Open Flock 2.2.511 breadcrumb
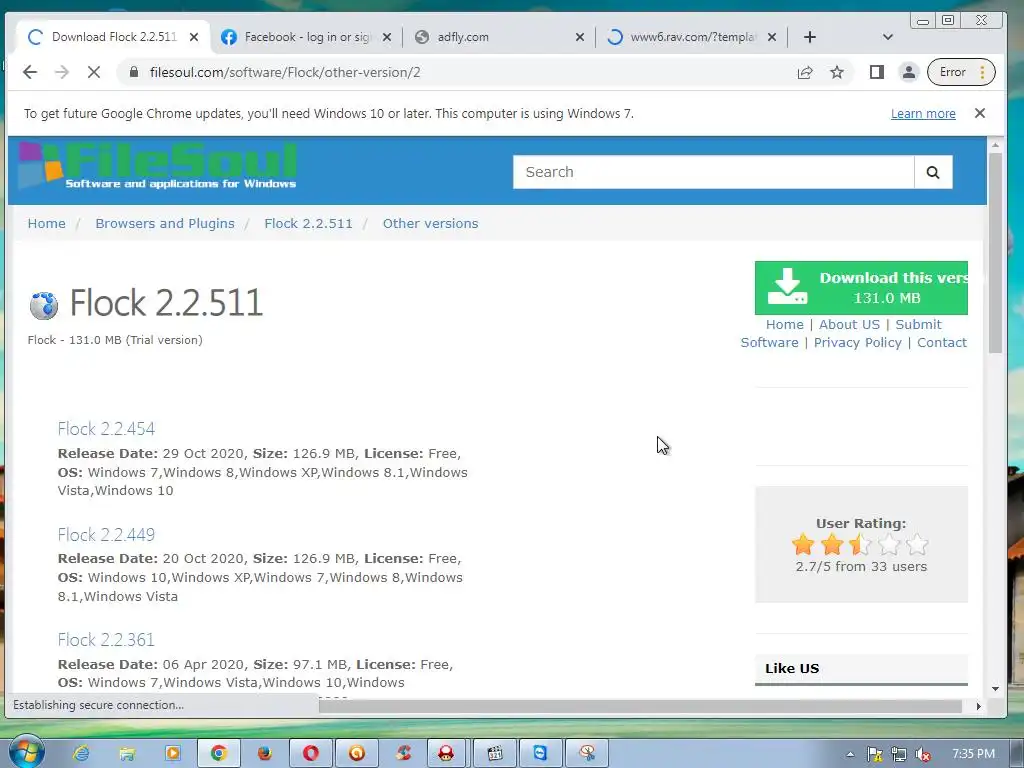 (308, 223)
